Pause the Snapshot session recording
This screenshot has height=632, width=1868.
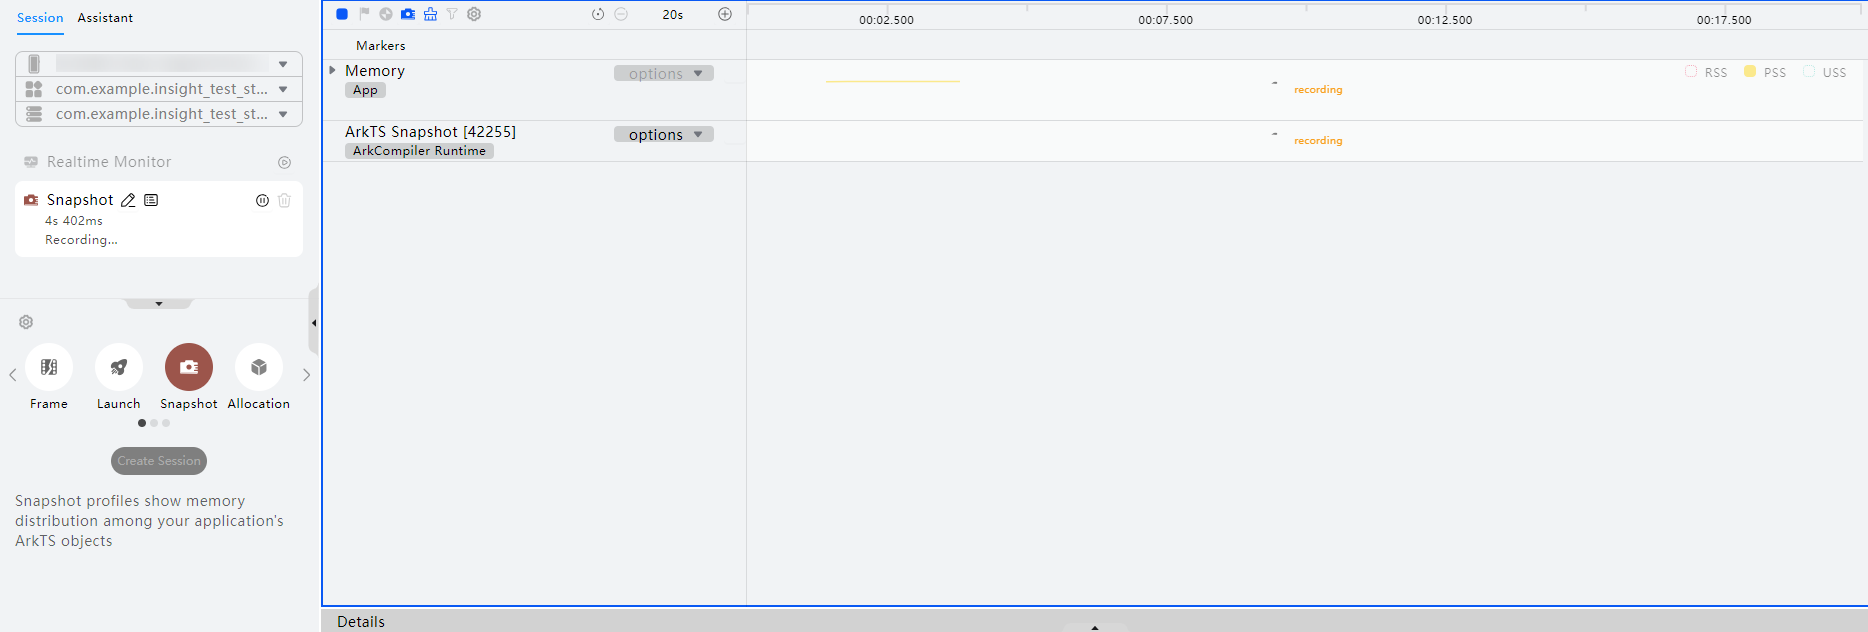coord(262,200)
